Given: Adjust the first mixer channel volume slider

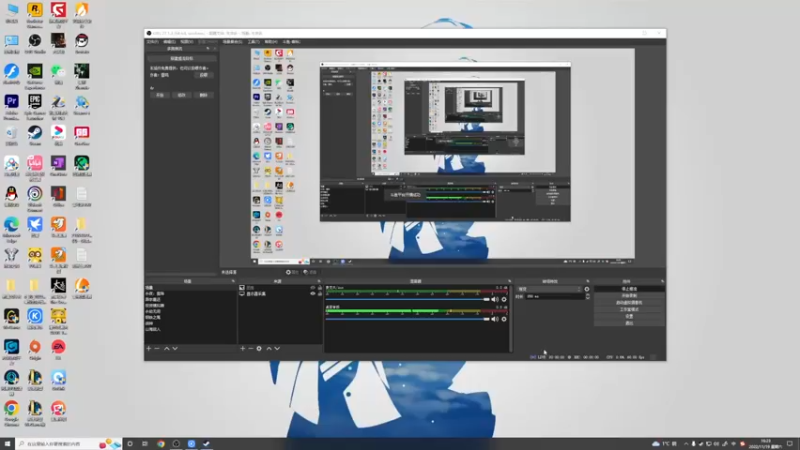Looking at the screenshot, I should (x=407, y=299).
